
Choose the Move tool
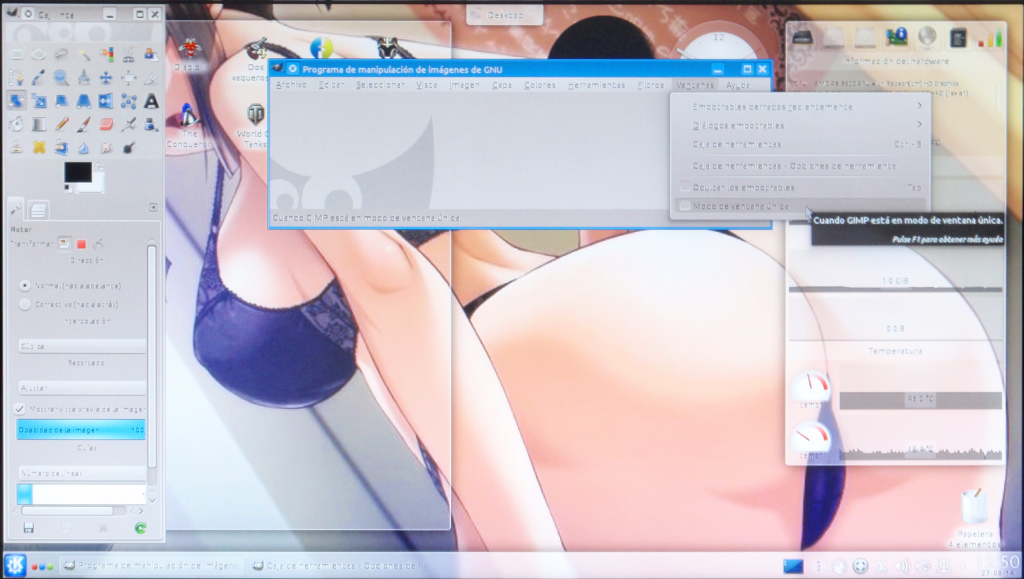click(106, 78)
